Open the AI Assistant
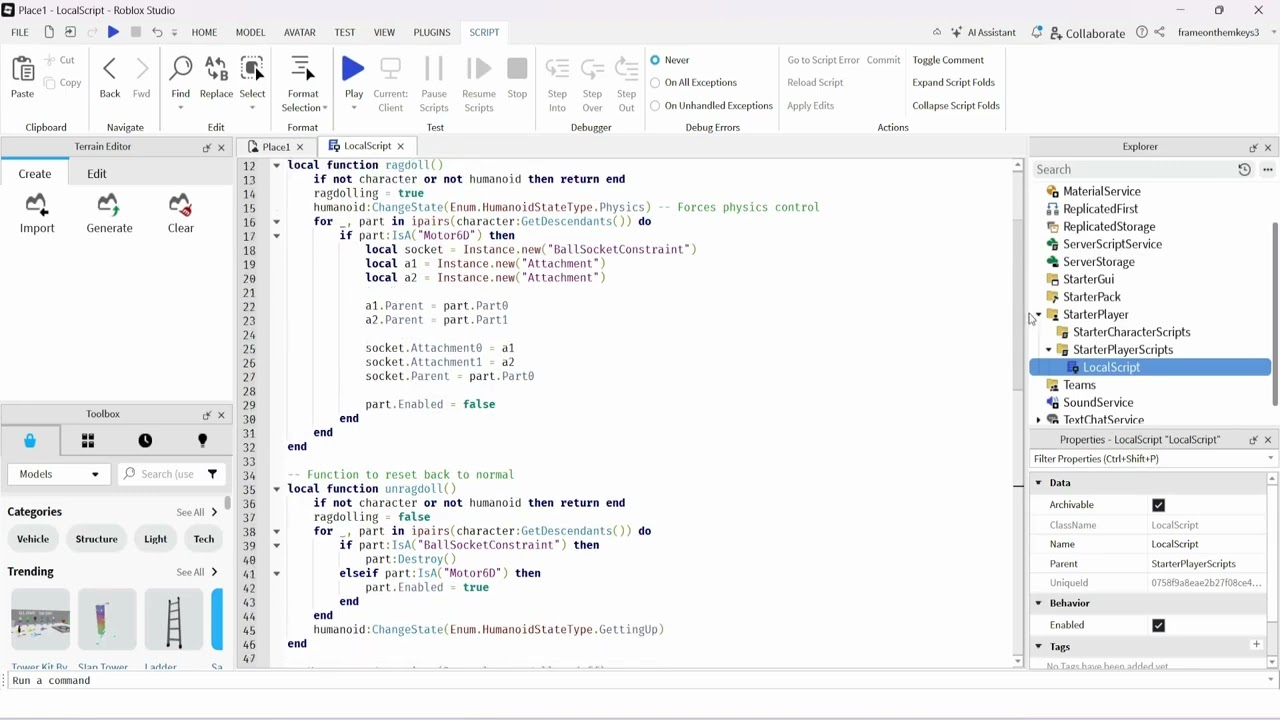The image size is (1280, 720). [x=983, y=32]
